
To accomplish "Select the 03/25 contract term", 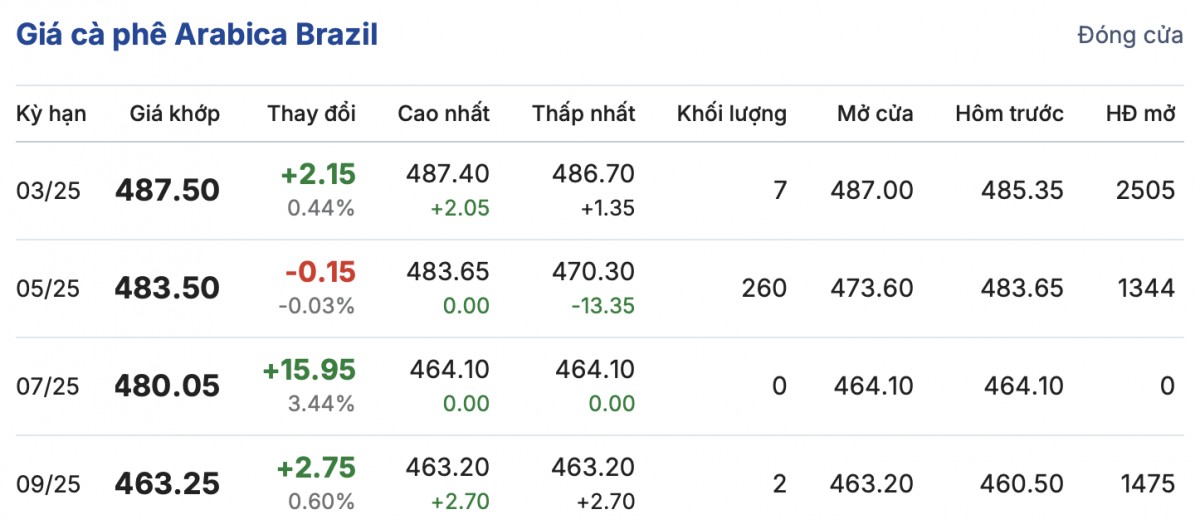I will point(48,190).
